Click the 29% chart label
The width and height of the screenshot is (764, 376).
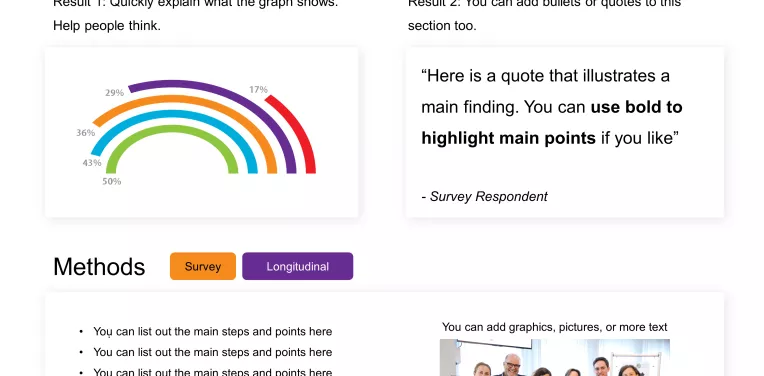pos(115,93)
